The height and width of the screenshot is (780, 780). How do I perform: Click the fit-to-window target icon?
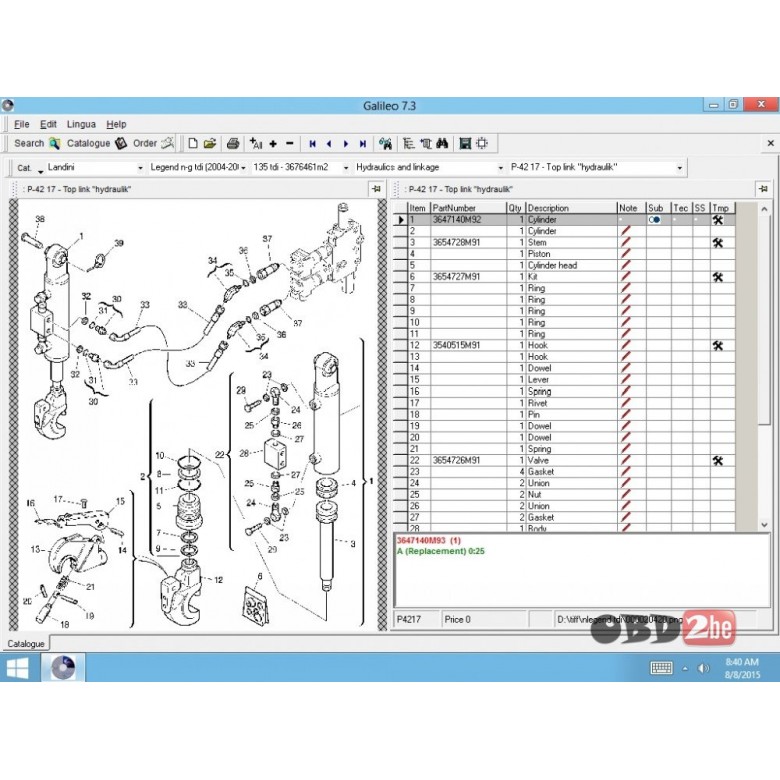[482, 144]
